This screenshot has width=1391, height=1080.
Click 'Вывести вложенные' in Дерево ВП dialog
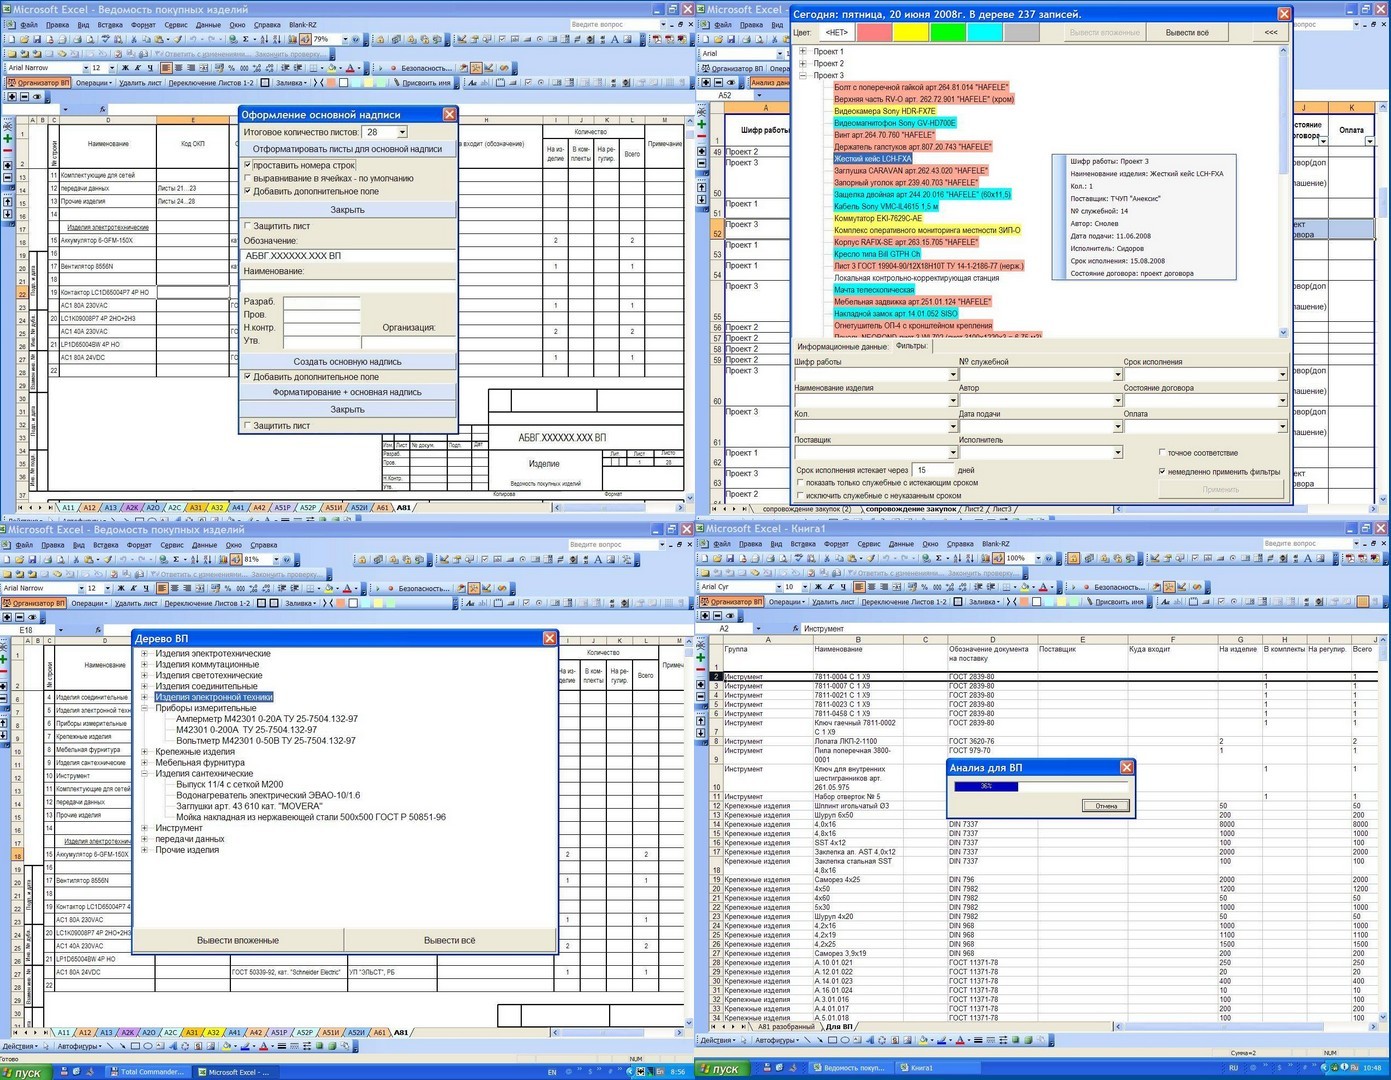(238, 940)
